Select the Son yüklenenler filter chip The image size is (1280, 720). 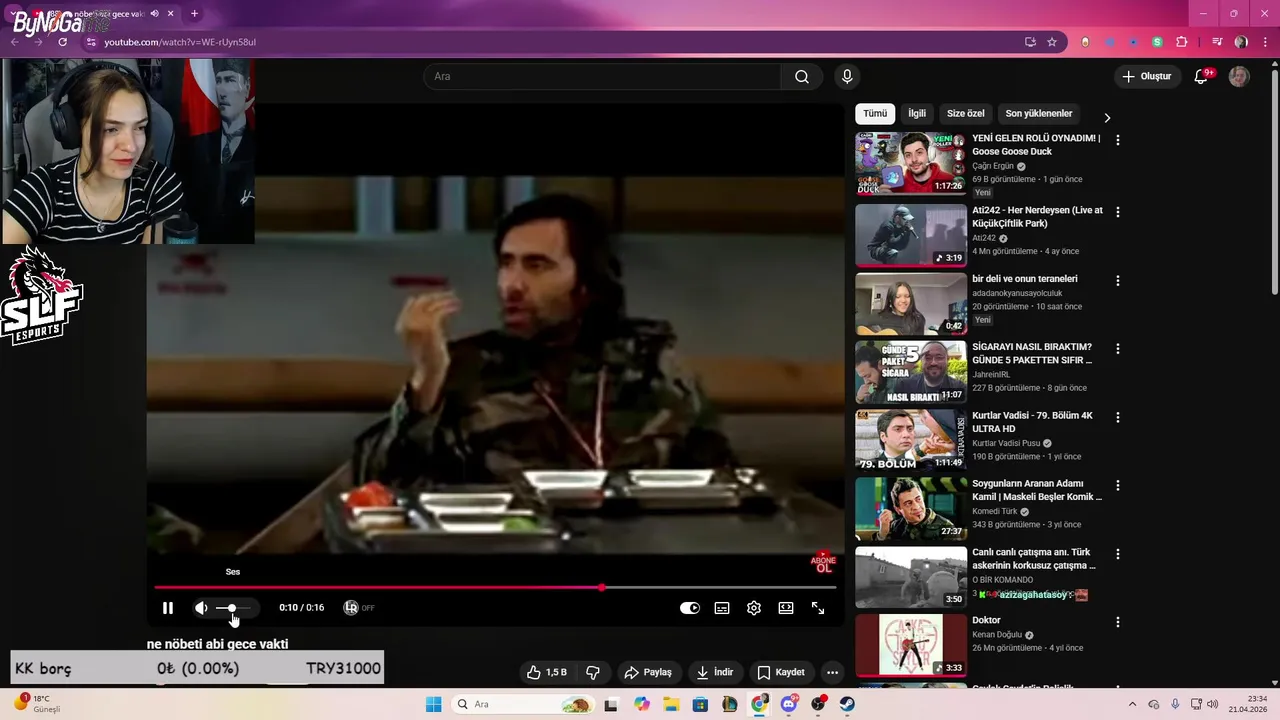point(1039,114)
